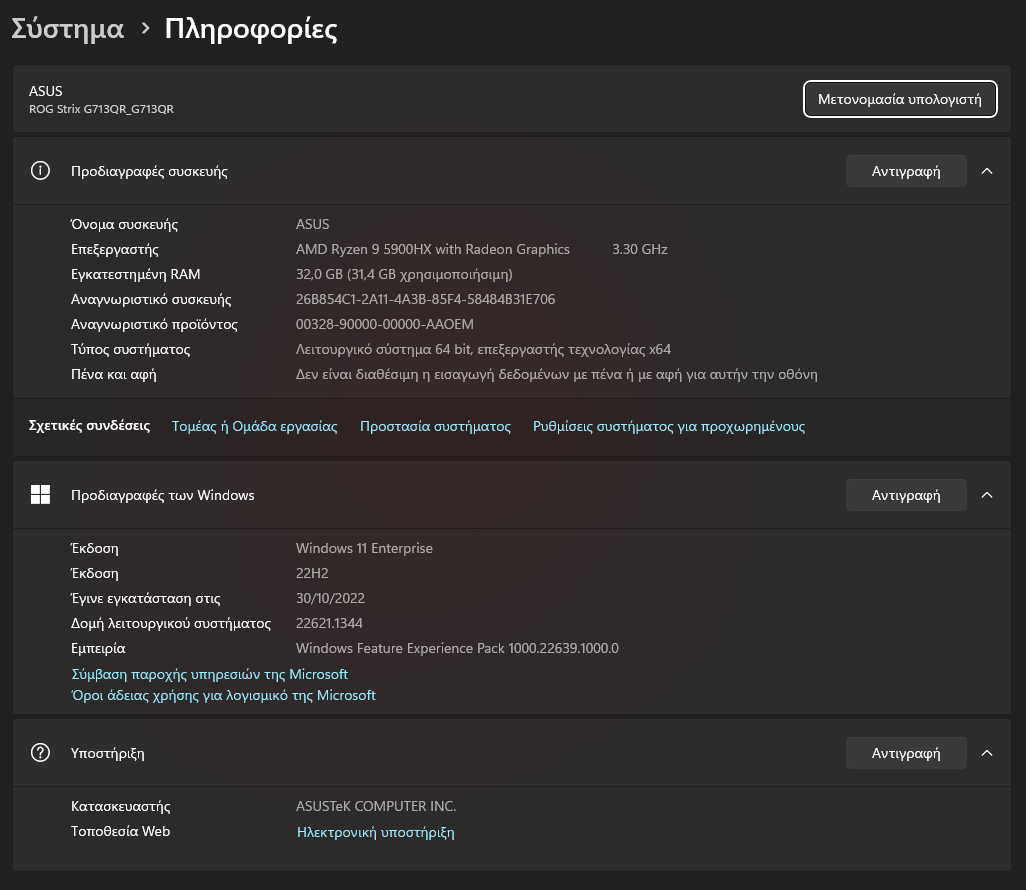Click the Αναγνωριστικό συσκευής label
This screenshot has height=890, width=1026.
point(151,300)
